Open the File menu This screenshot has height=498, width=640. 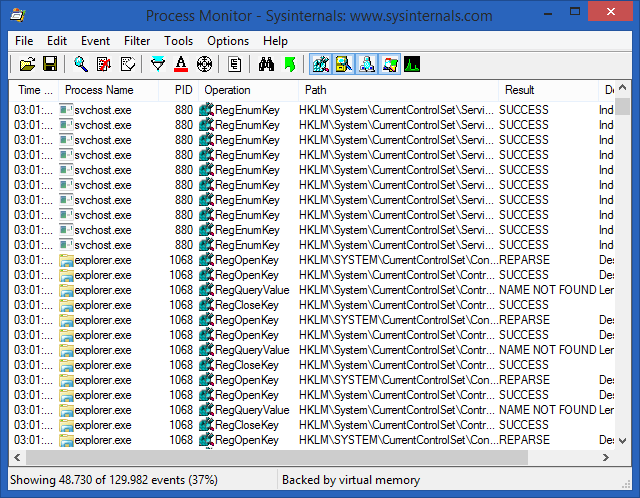coord(24,41)
